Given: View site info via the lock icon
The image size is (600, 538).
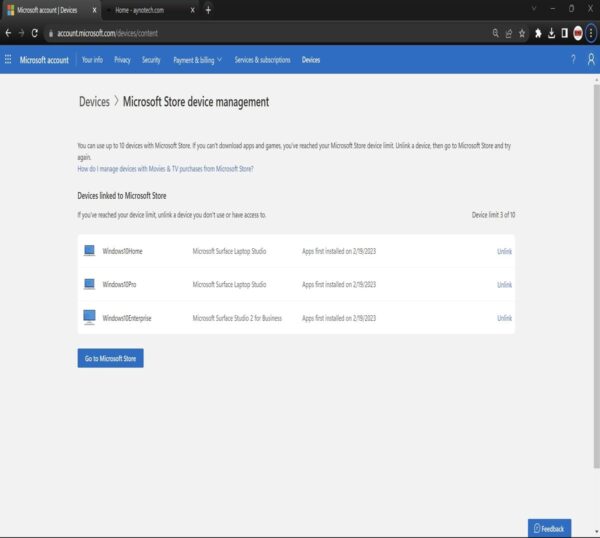Looking at the screenshot, I should point(51,33).
